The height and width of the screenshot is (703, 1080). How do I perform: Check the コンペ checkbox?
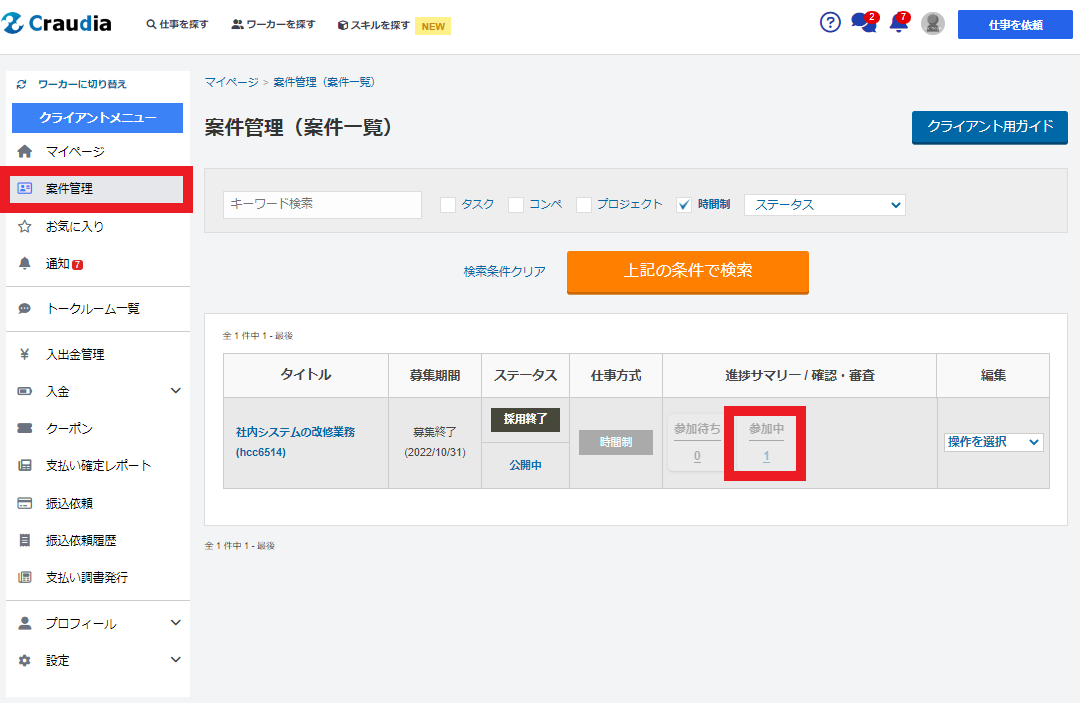(x=516, y=205)
